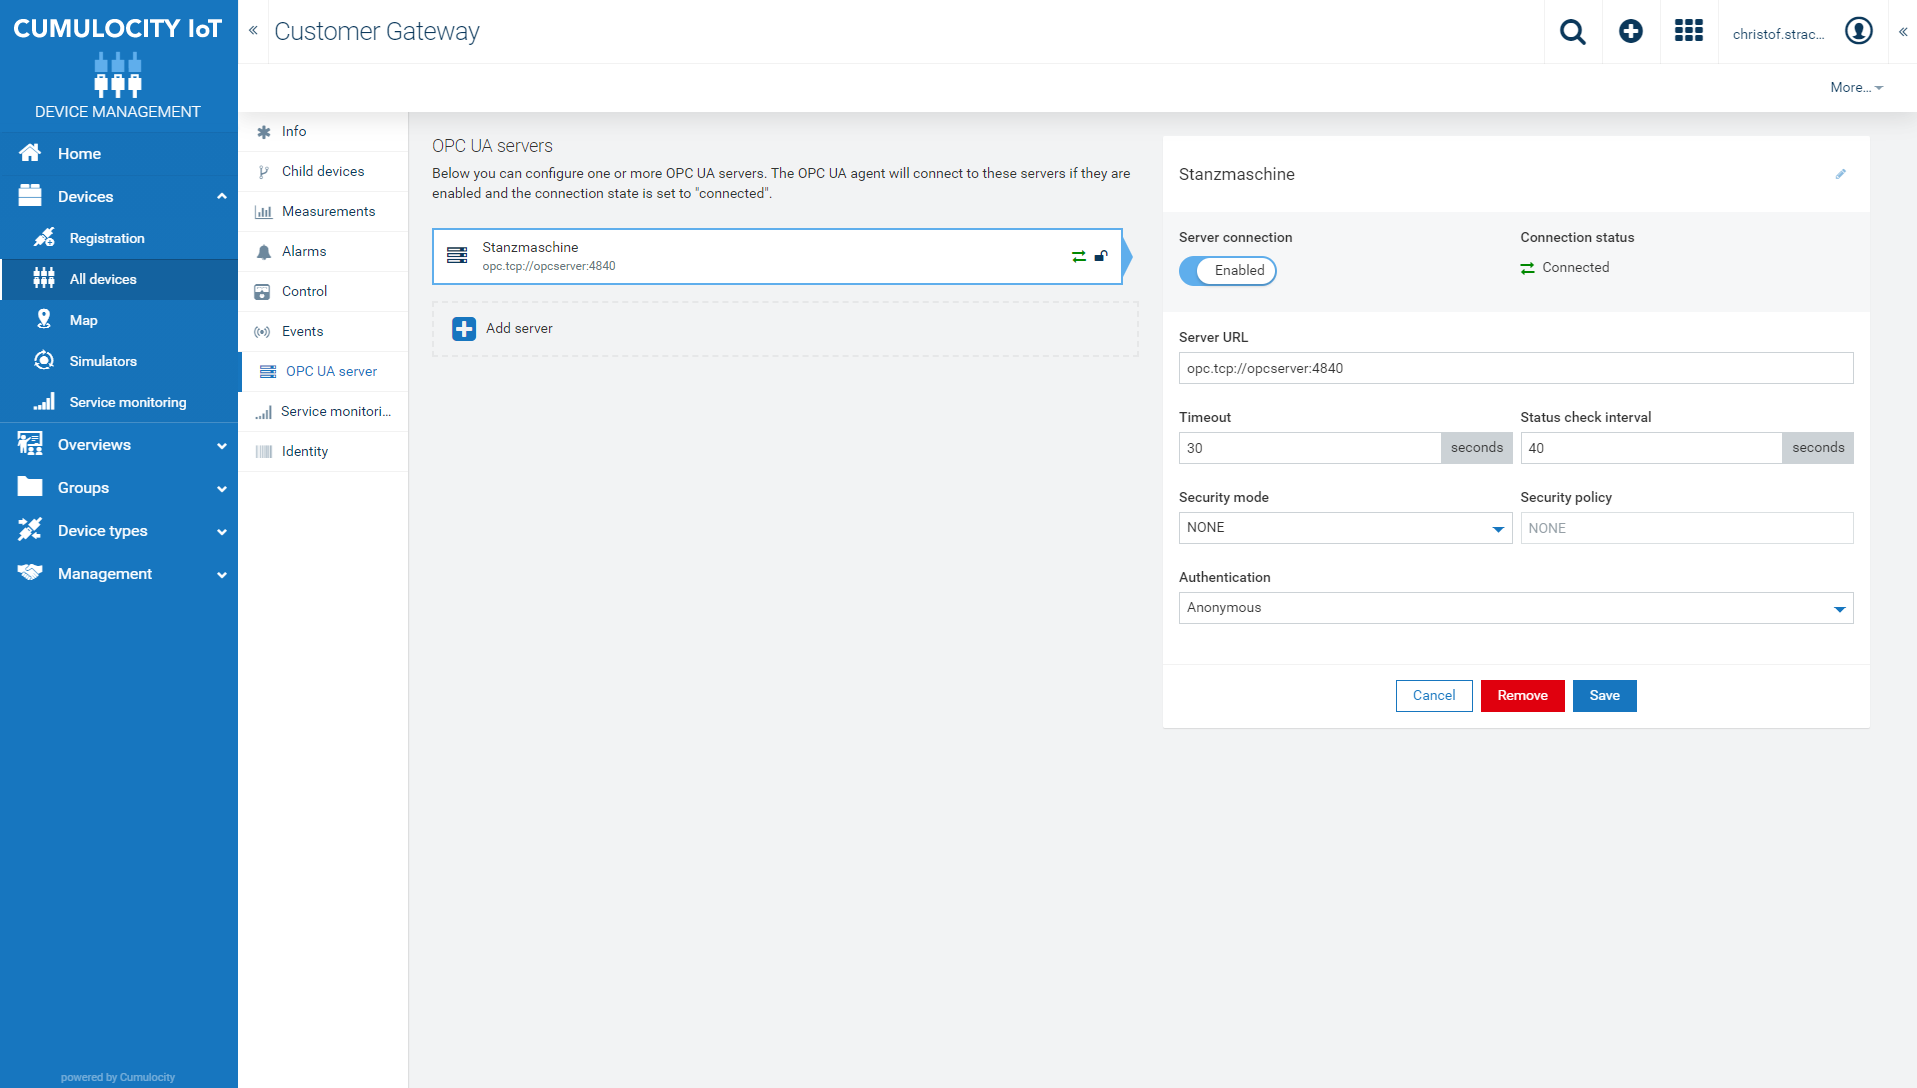Click the Connected status arrows icon

point(1527,268)
